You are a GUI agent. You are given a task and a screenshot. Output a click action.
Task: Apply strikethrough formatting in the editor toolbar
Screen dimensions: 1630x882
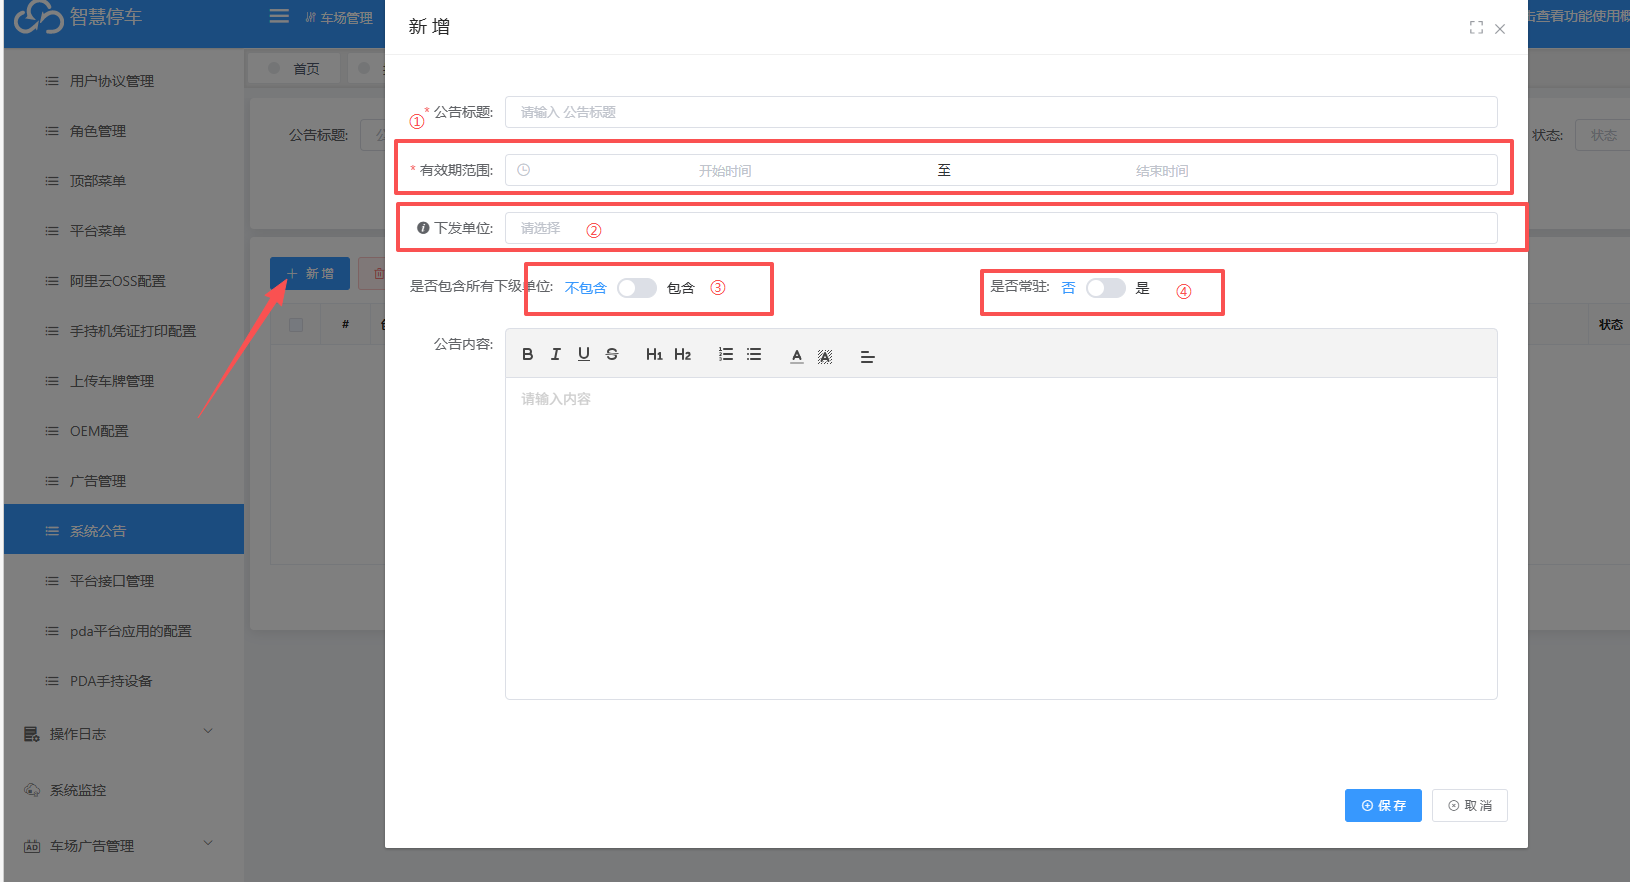tap(612, 354)
